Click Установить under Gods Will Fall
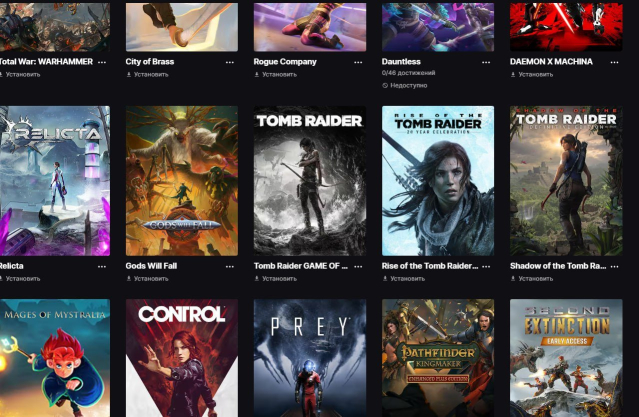The image size is (639, 417). (x=148, y=279)
